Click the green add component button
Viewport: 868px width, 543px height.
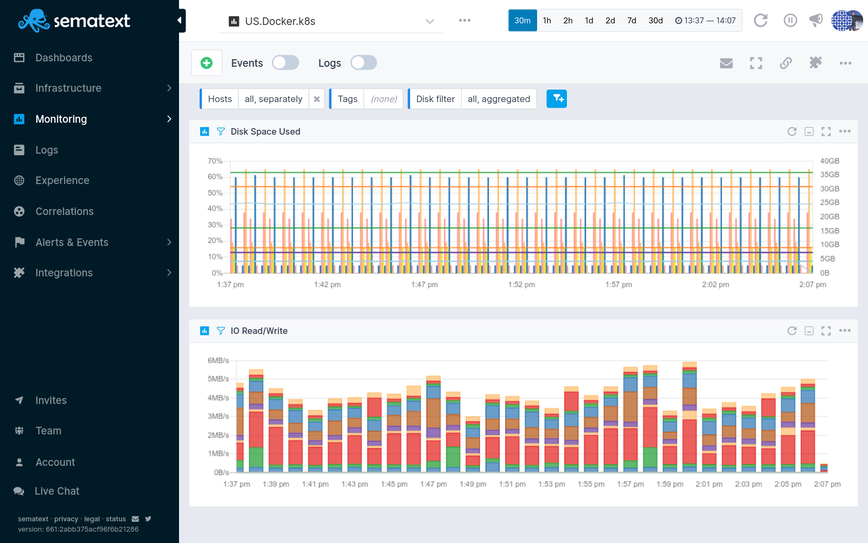(206, 63)
